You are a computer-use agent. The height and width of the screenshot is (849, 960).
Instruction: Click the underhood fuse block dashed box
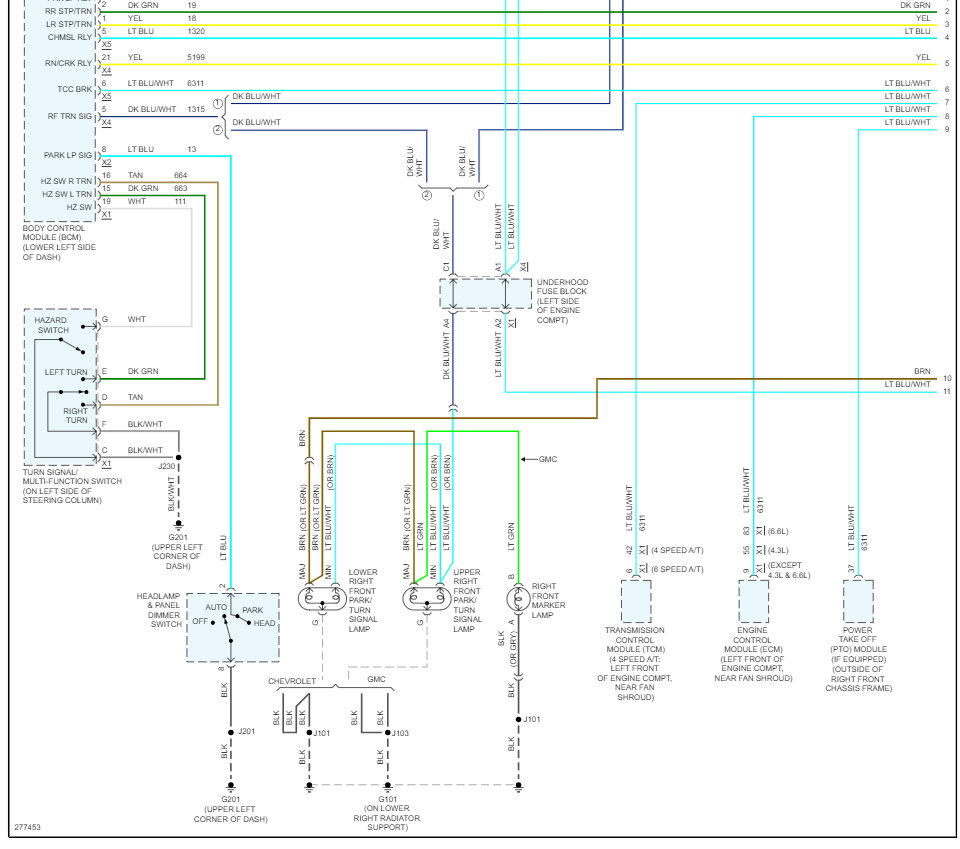[x=486, y=294]
